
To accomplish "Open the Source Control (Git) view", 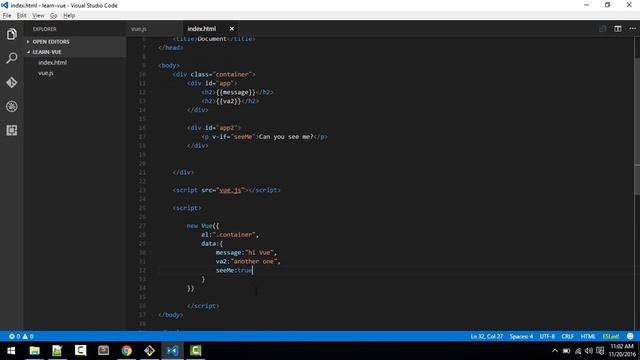I will [x=11, y=82].
